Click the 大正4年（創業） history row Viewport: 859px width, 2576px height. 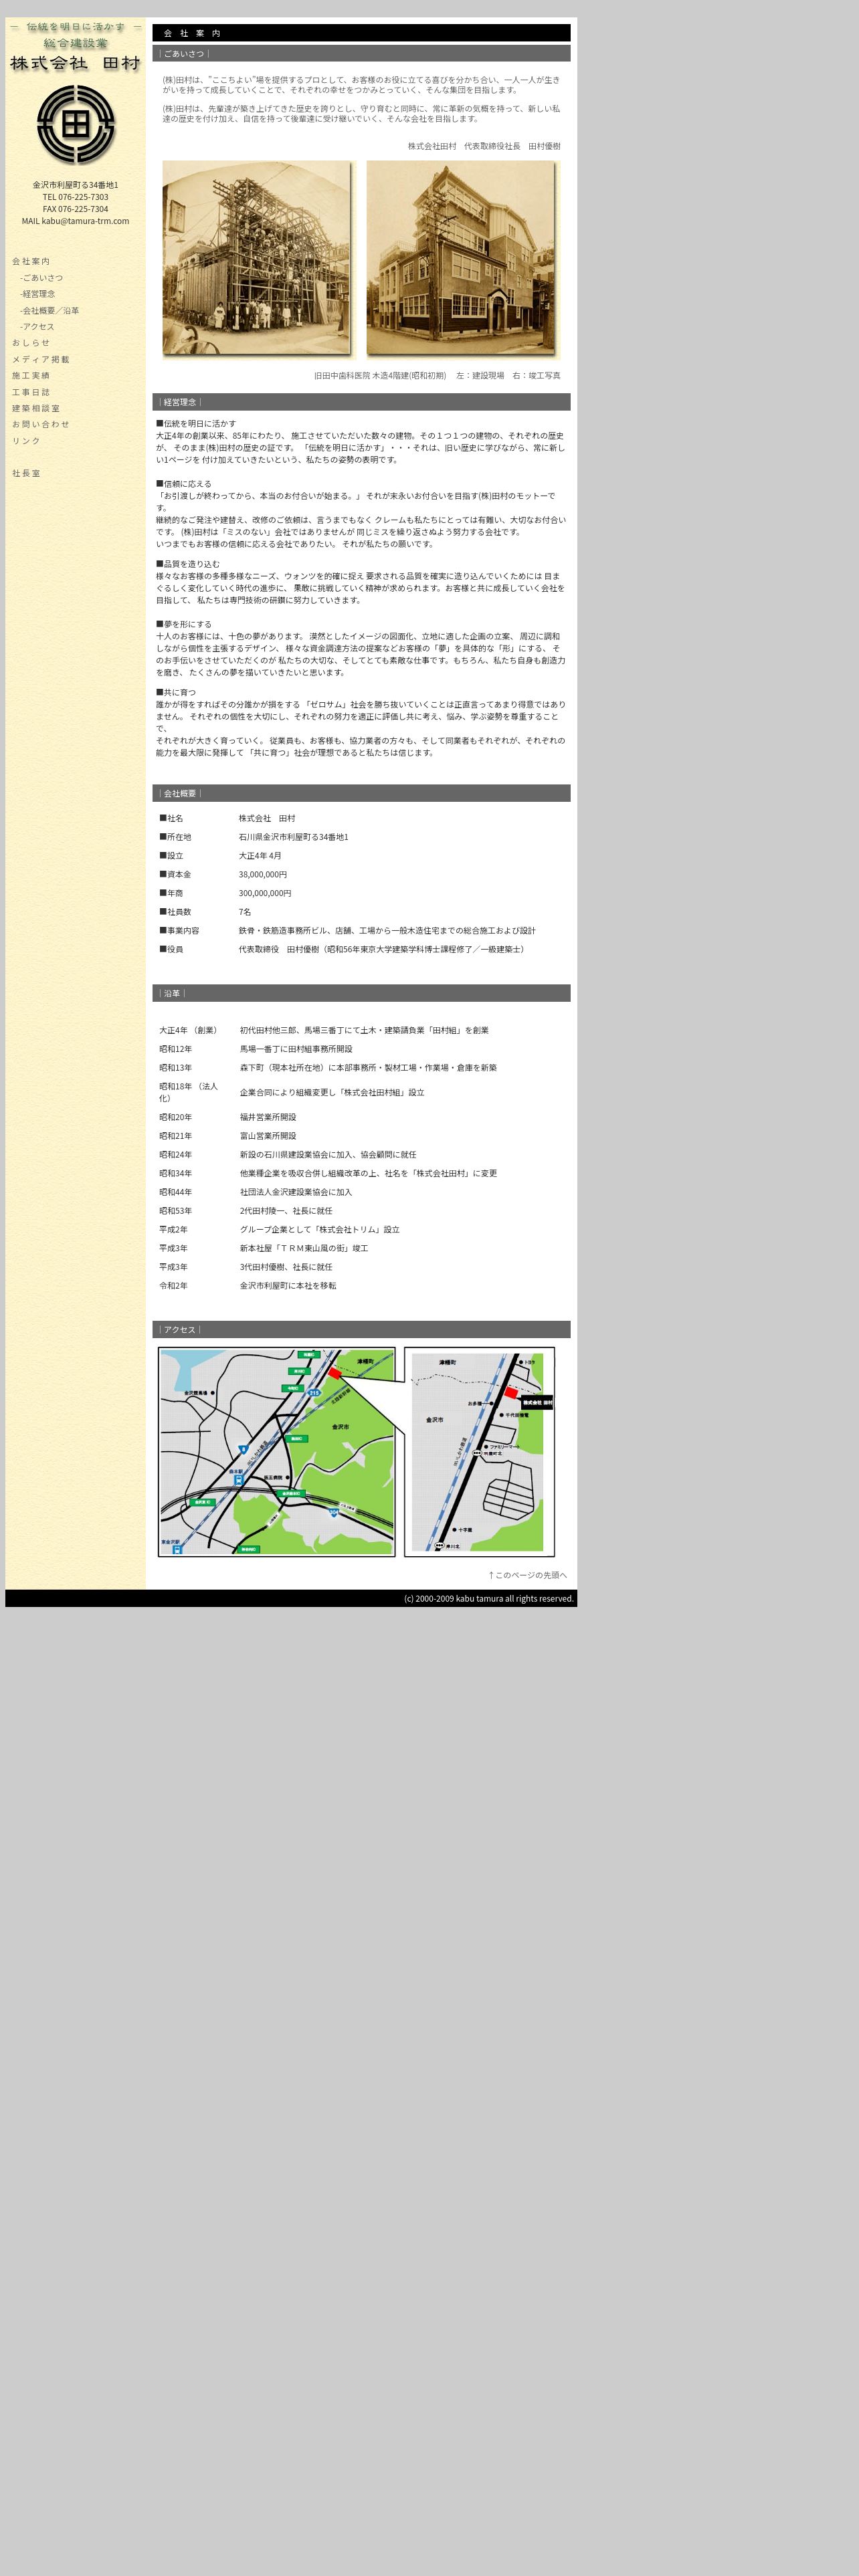[x=361, y=1030]
